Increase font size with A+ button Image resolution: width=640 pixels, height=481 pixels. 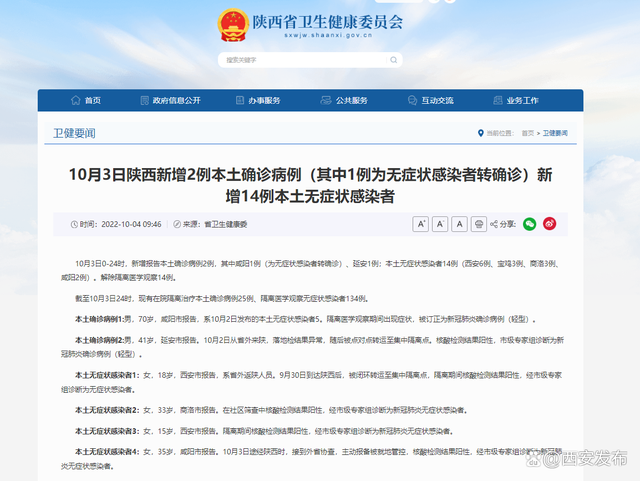[x=421, y=224]
